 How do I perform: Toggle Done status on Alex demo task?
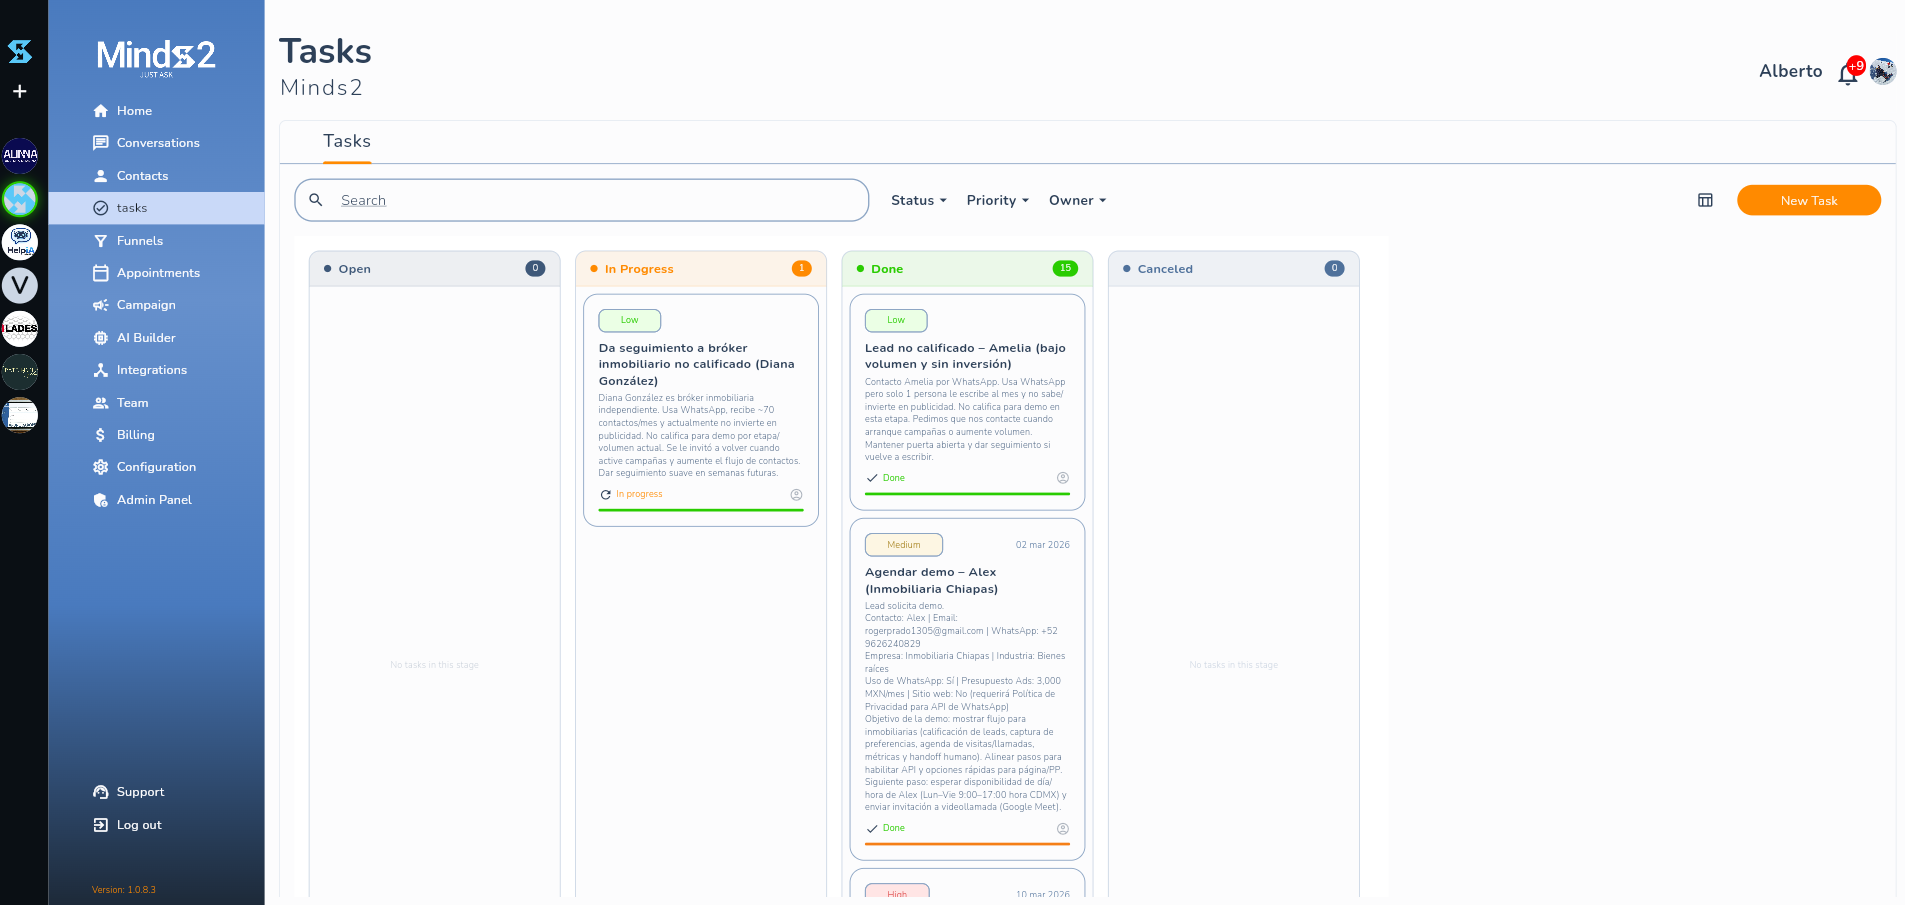tap(886, 828)
